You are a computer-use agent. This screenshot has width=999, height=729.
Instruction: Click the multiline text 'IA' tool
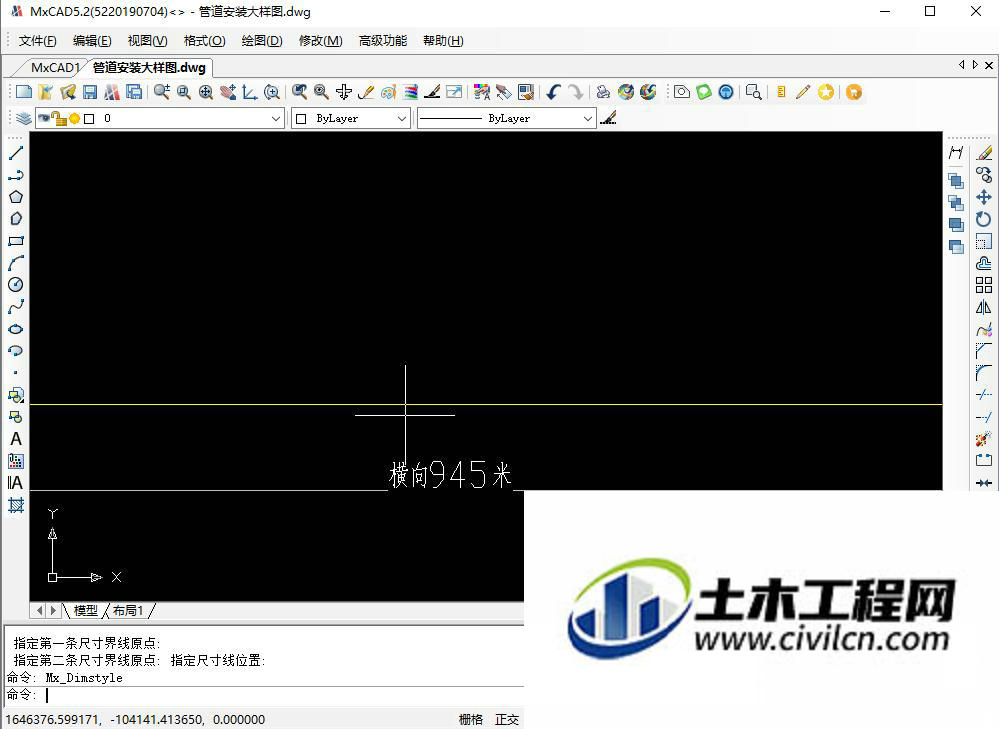tap(16, 483)
